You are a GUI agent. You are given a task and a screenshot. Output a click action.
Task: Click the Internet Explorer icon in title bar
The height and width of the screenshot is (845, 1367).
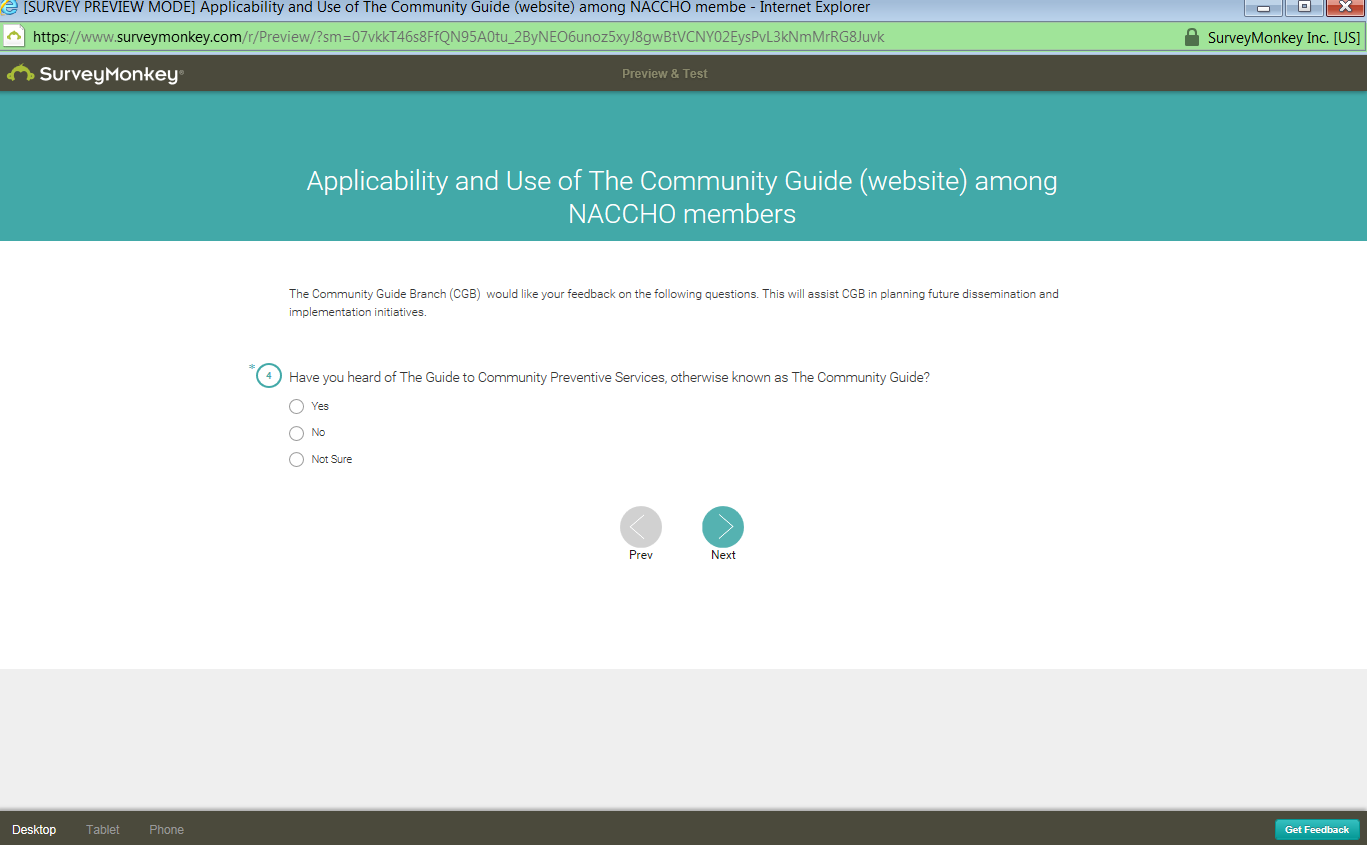(10, 7)
